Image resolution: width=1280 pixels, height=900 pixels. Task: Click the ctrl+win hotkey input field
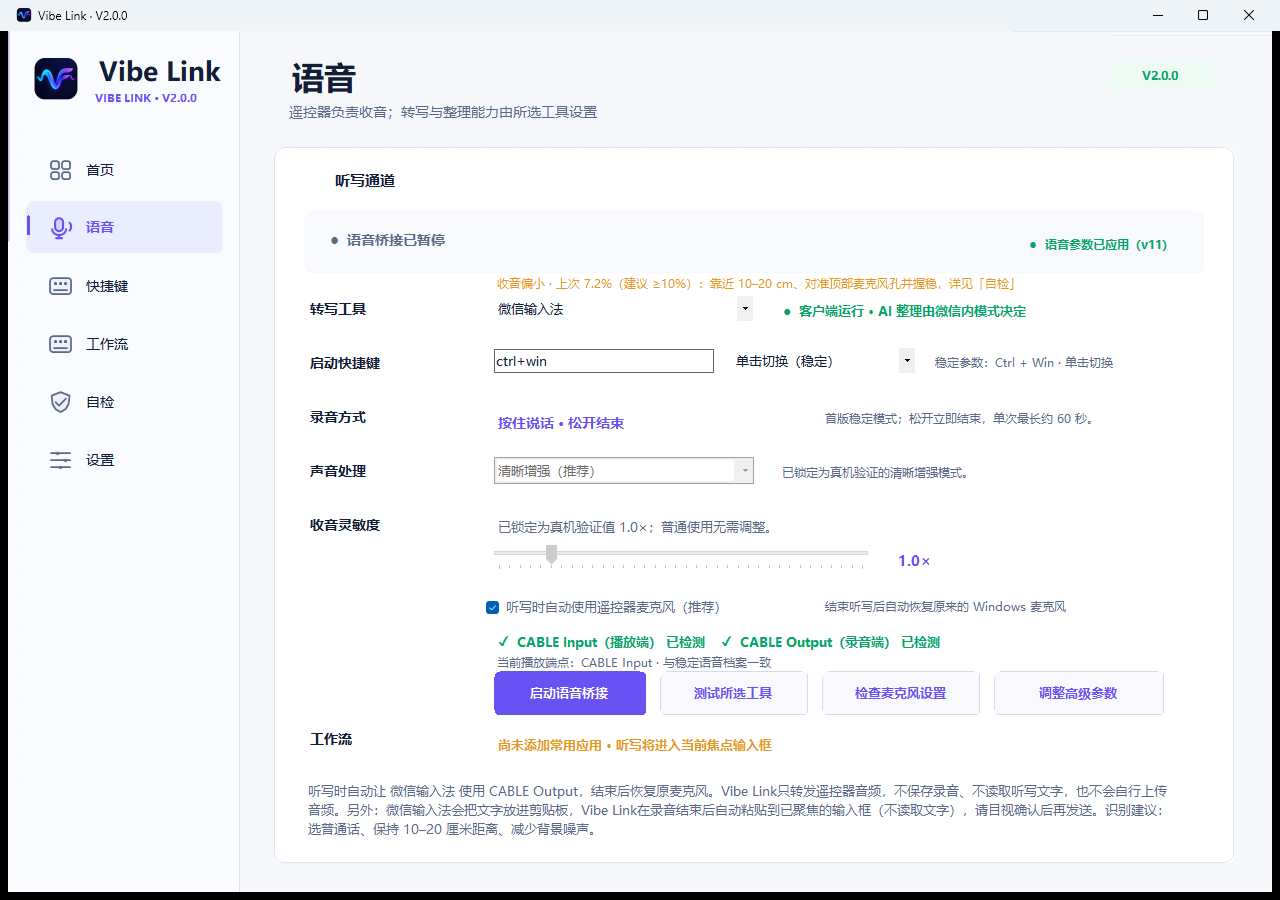(604, 361)
